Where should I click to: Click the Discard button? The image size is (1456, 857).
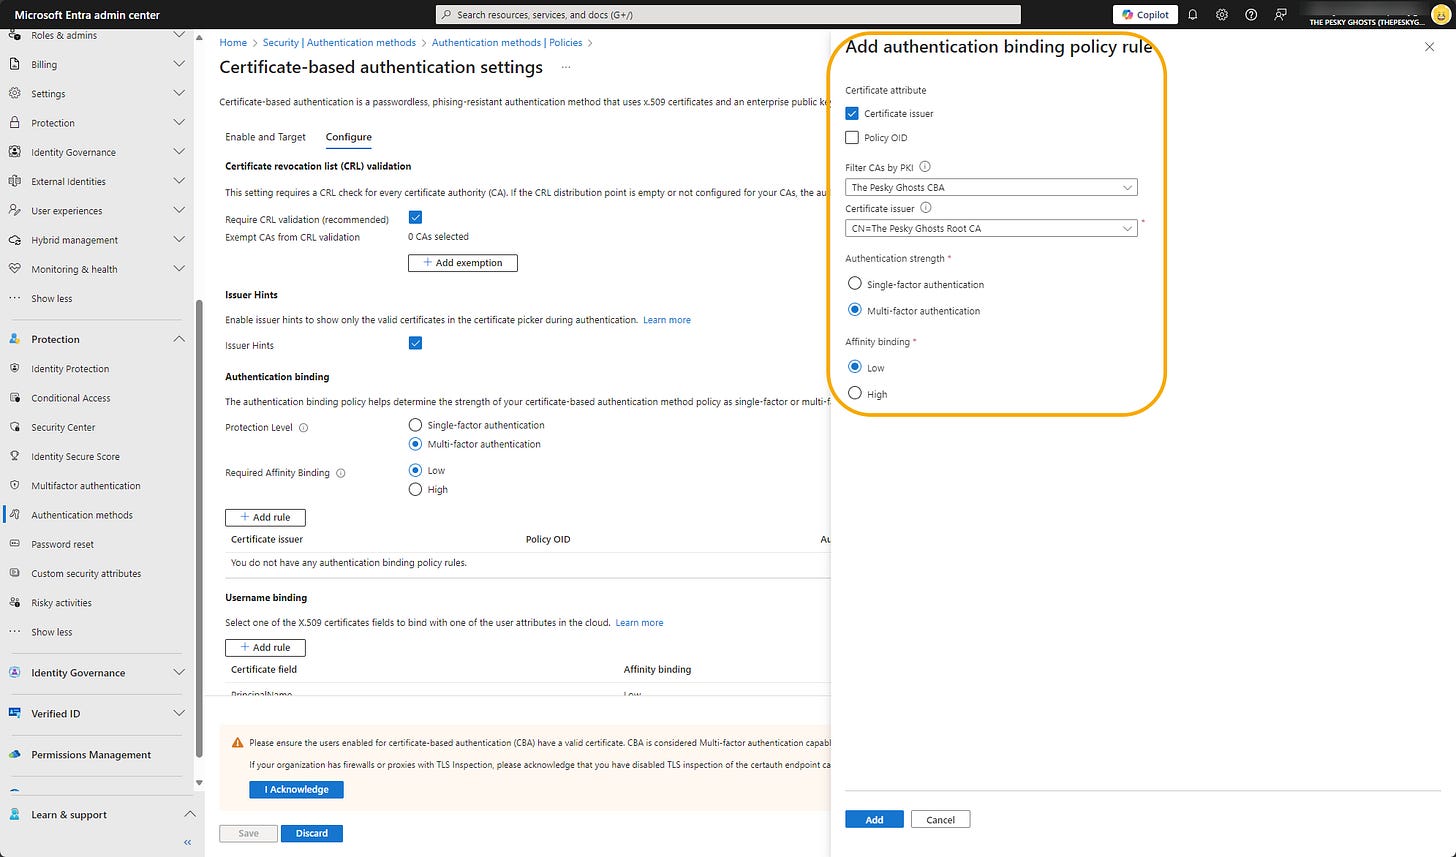pyautogui.click(x=312, y=833)
